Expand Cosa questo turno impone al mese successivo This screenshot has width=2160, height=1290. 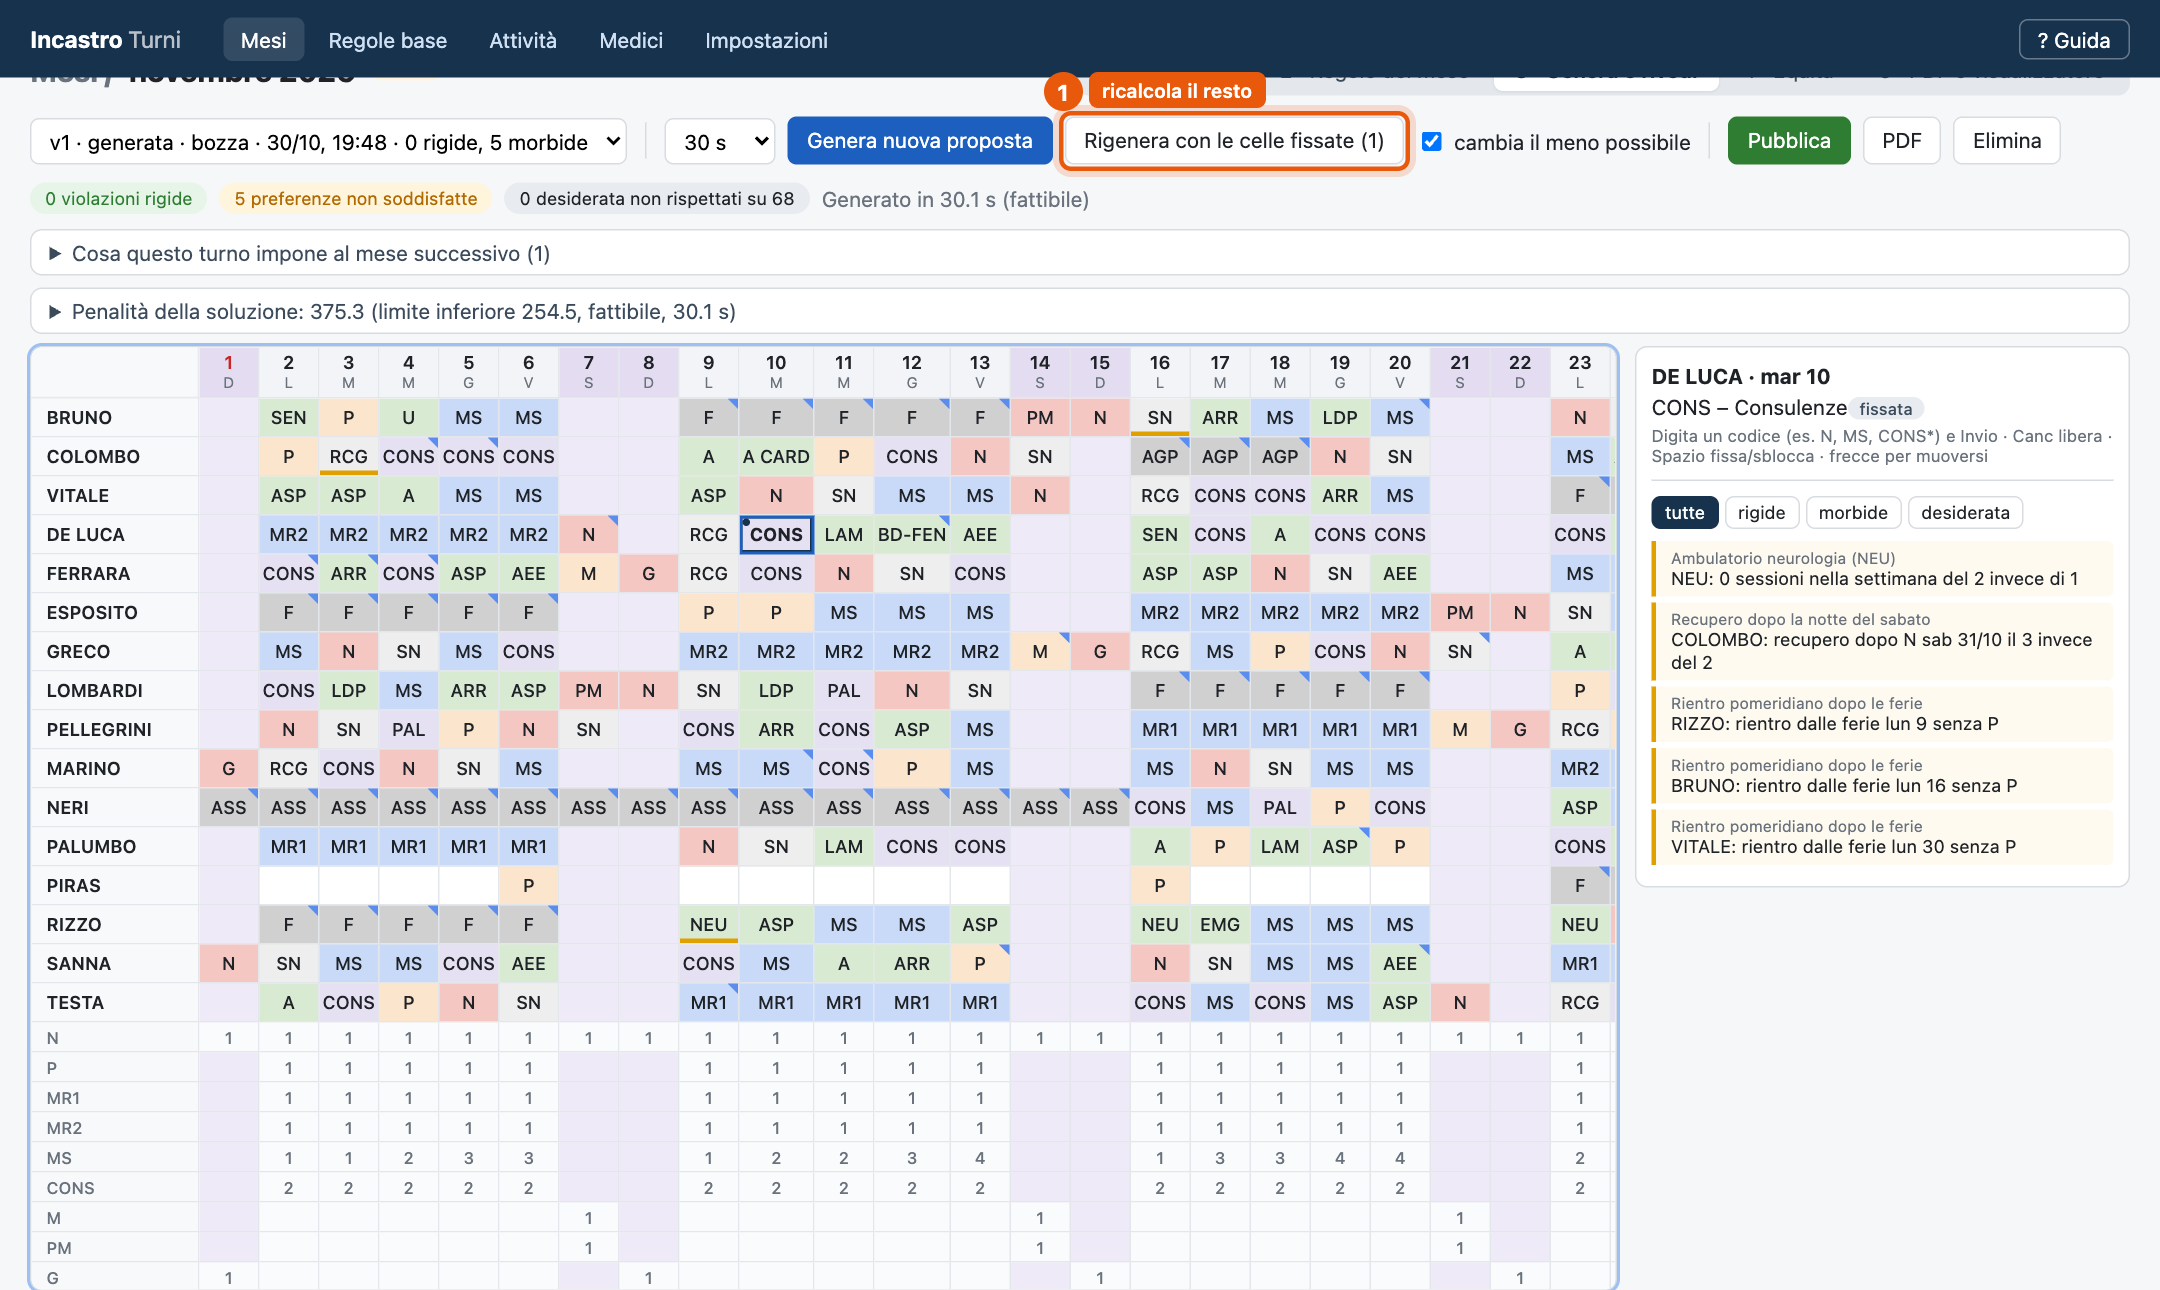1079,253
